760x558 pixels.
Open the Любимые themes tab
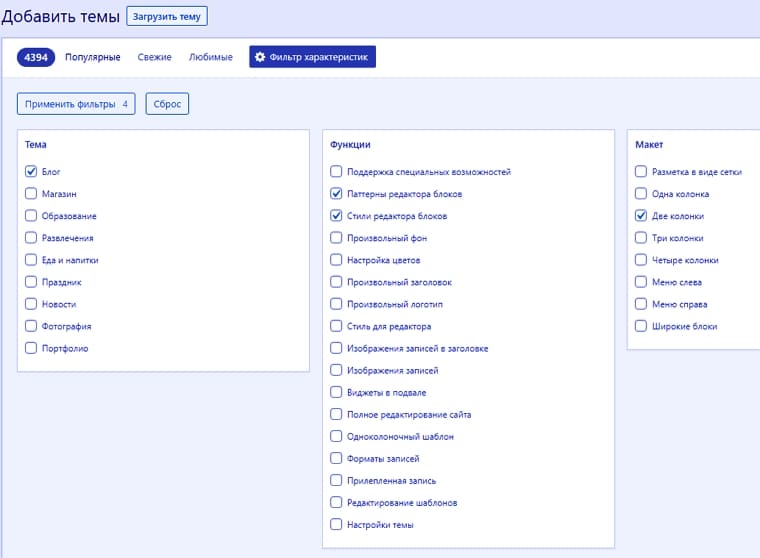point(211,57)
